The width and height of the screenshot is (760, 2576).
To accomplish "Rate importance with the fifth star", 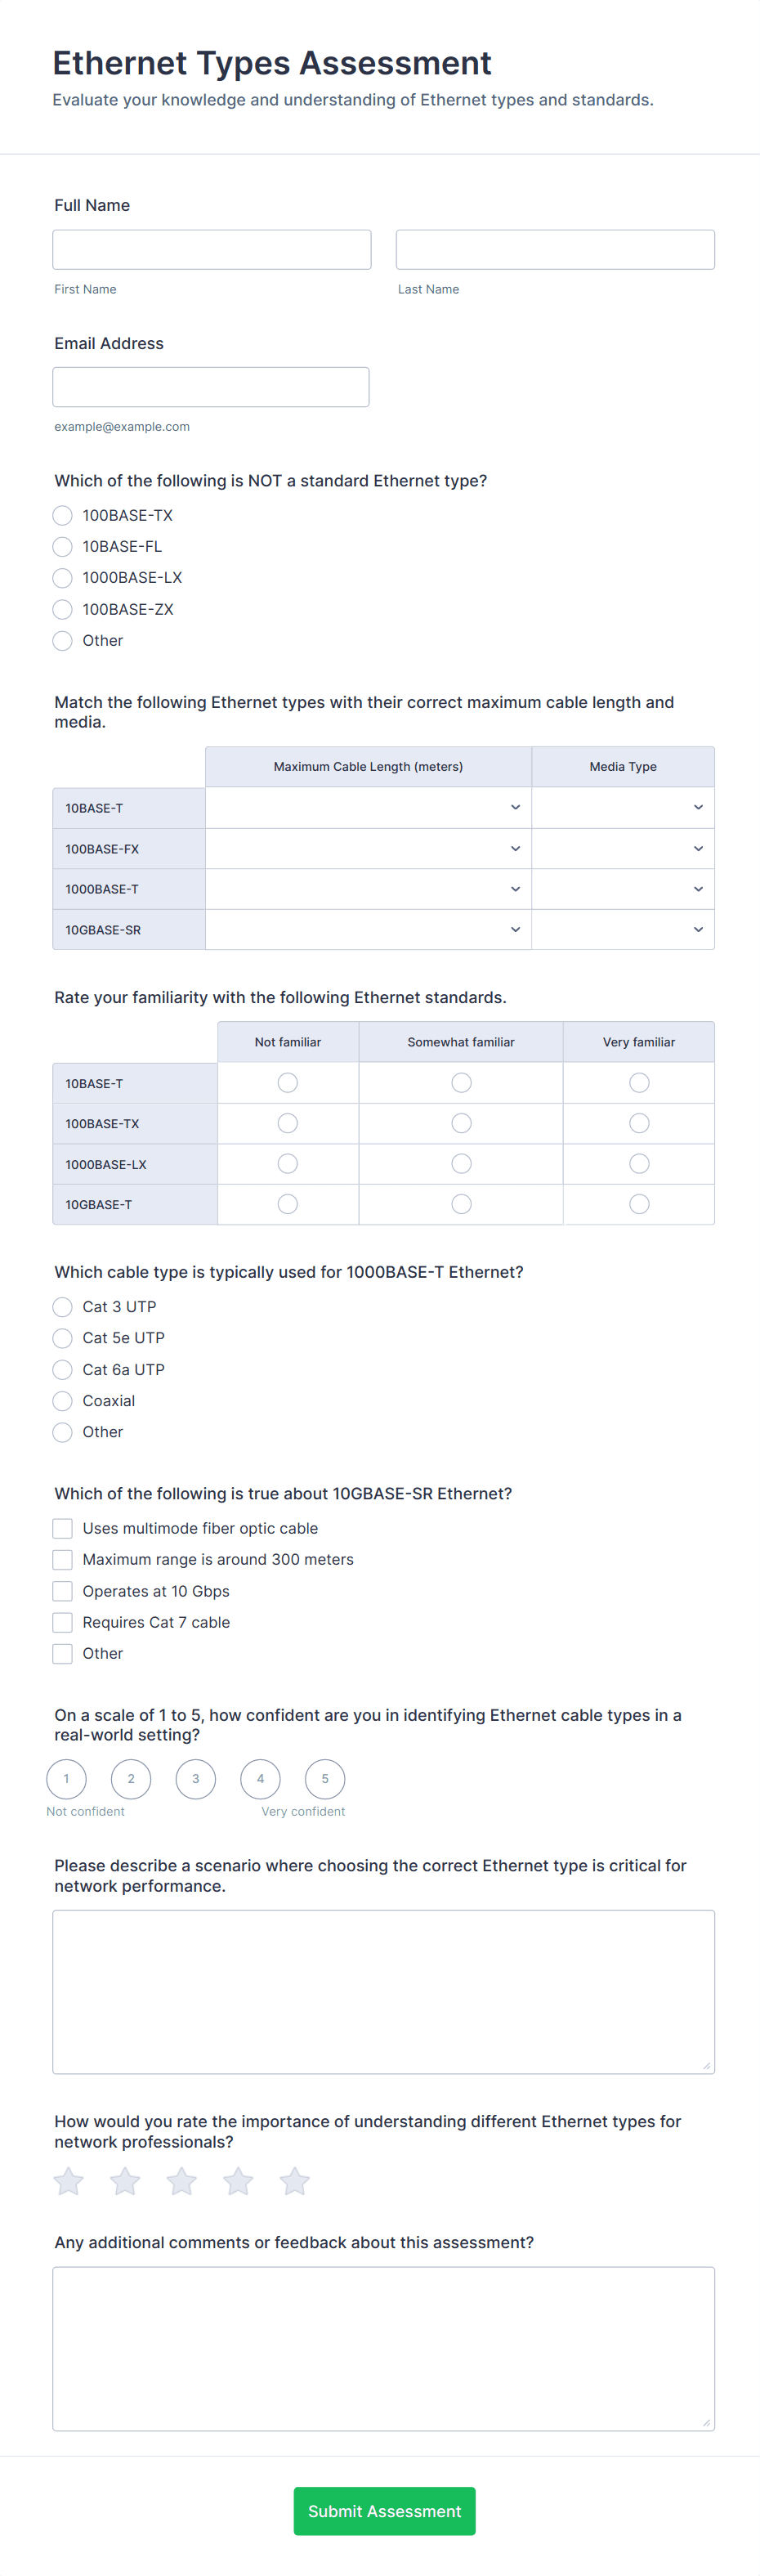I will [295, 2181].
